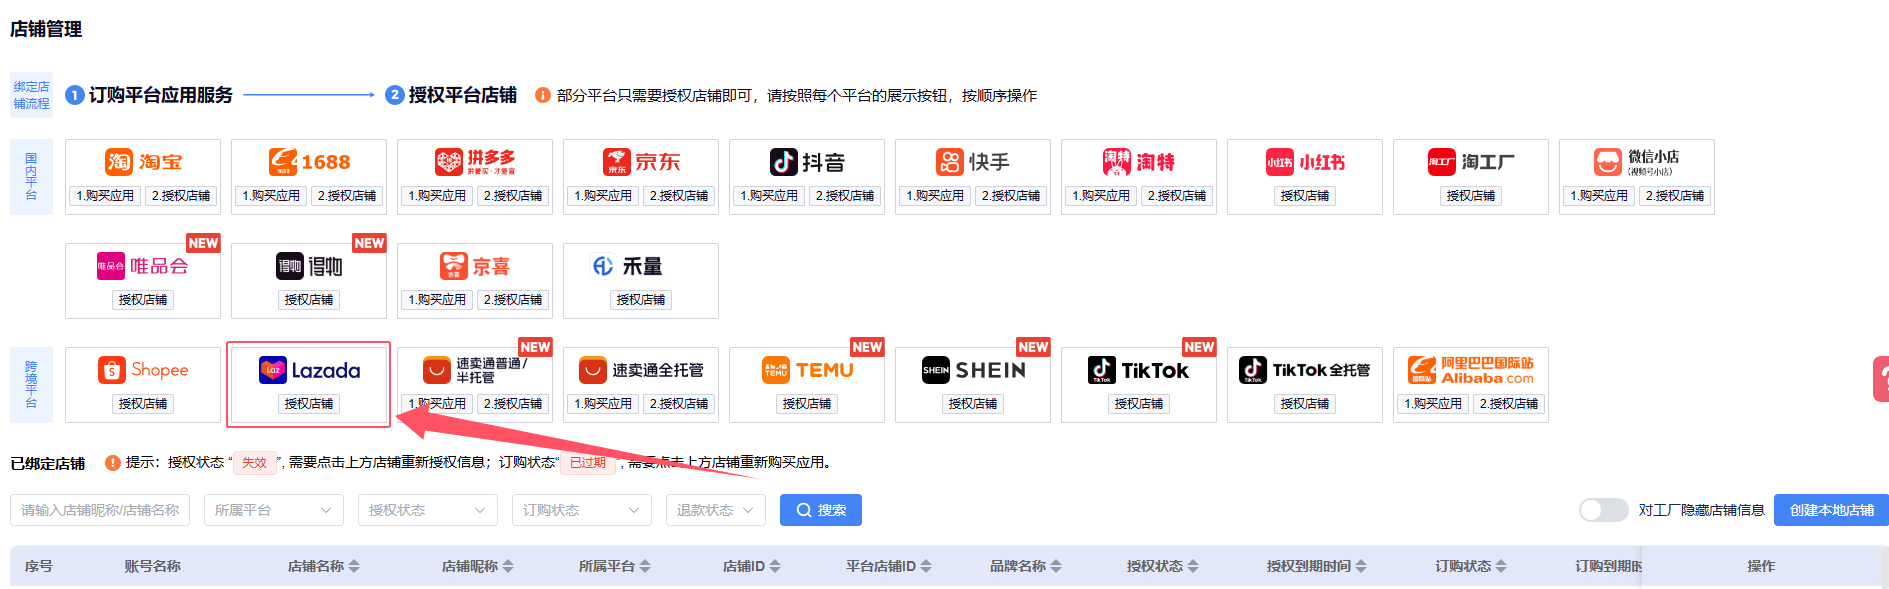Click Taobao 2.授权店铺 button
The width and height of the screenshot is (1889, 589).
tap(181, 196)
